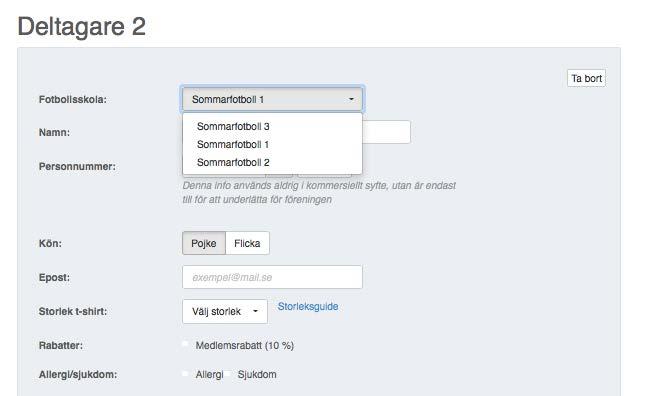
Task: Select Pojke as gender
Action: [x=204, y=243]
